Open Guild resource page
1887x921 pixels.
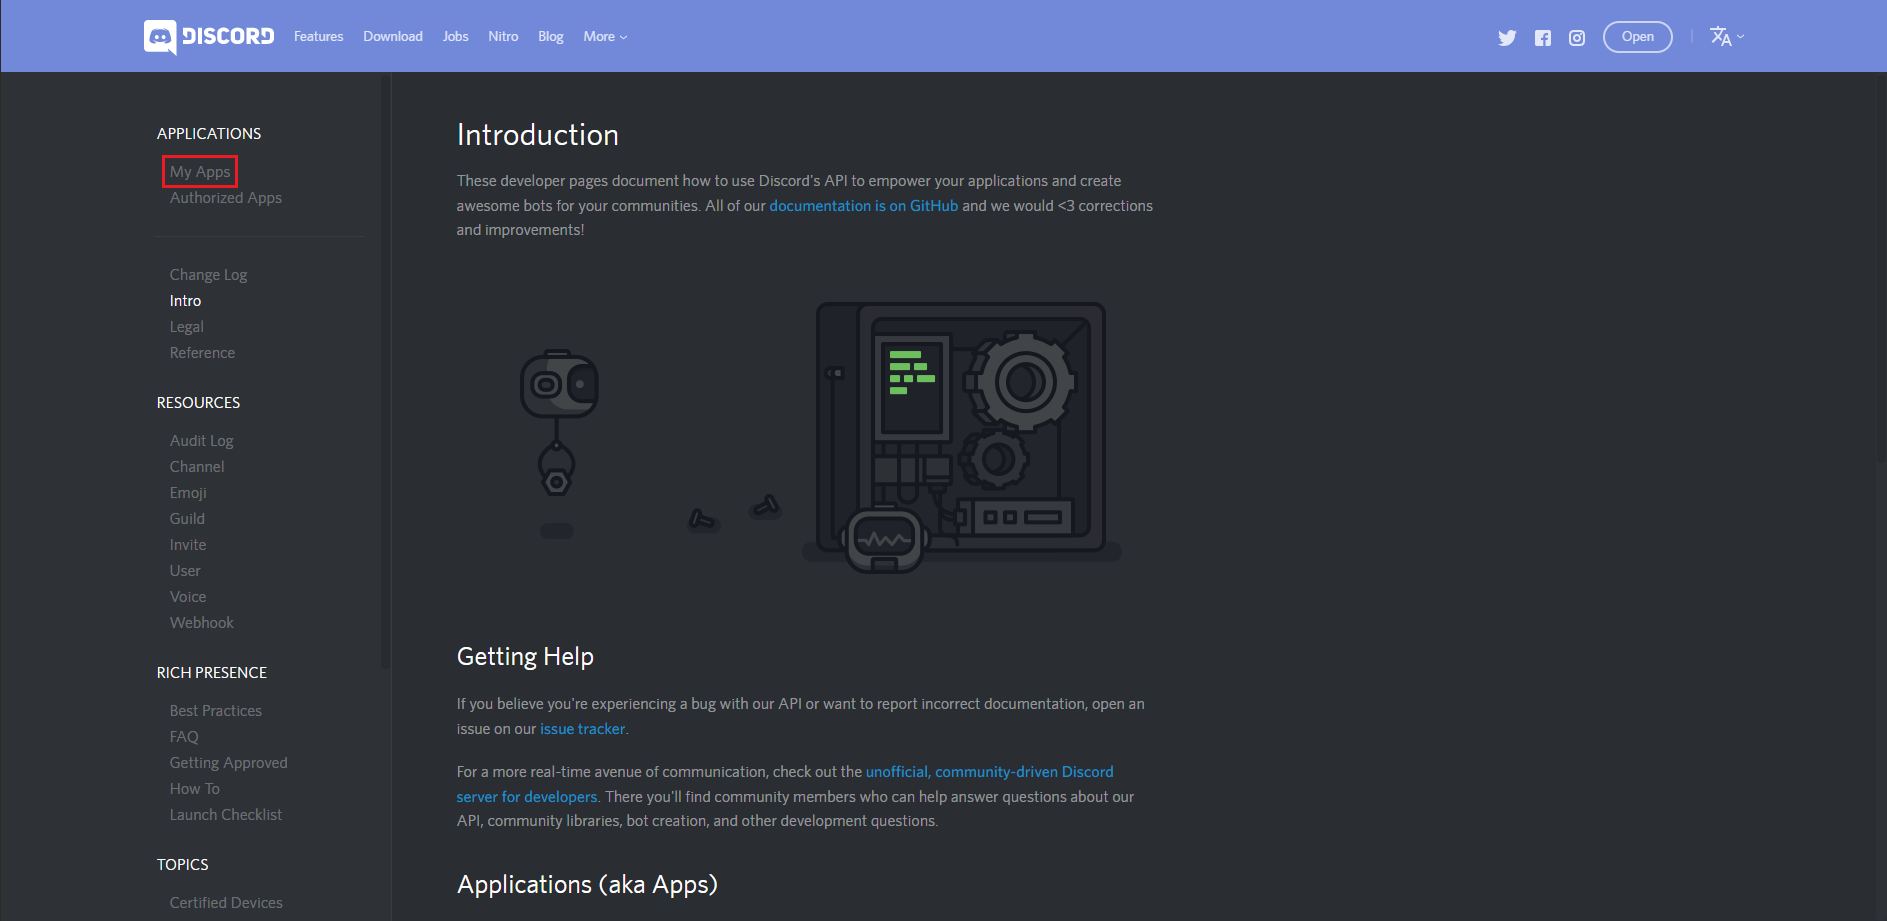187,519
